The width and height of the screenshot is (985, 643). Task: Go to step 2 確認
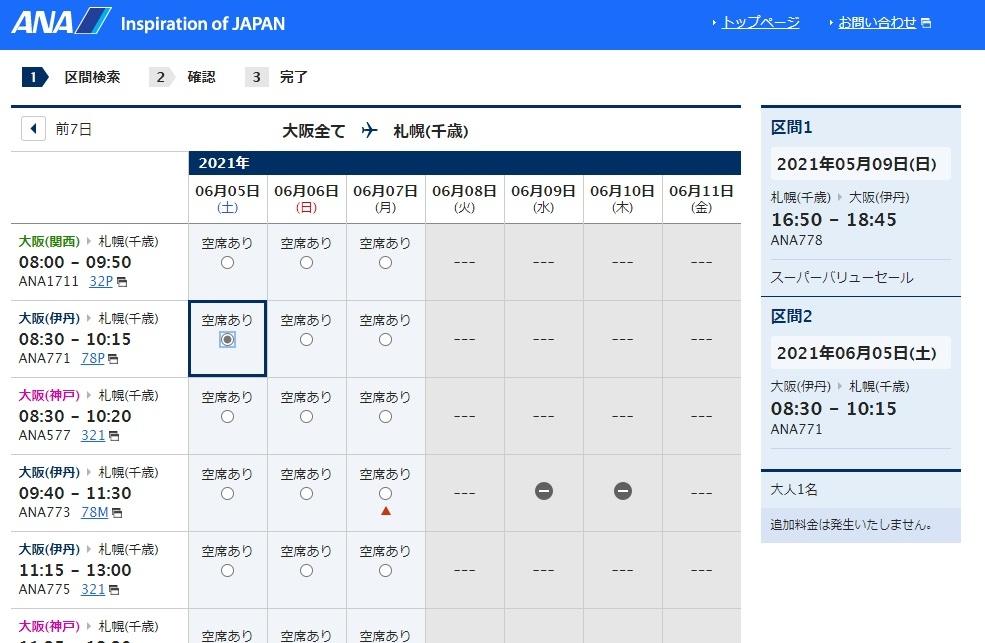182,77
